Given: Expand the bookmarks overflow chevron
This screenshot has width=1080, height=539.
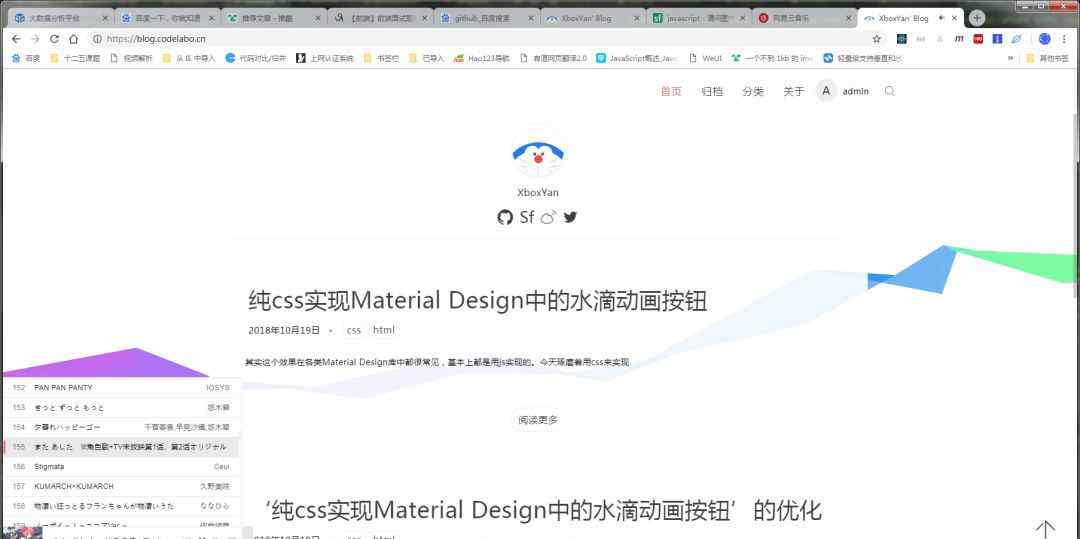Looking at the screenshot, I should 1011,58.
